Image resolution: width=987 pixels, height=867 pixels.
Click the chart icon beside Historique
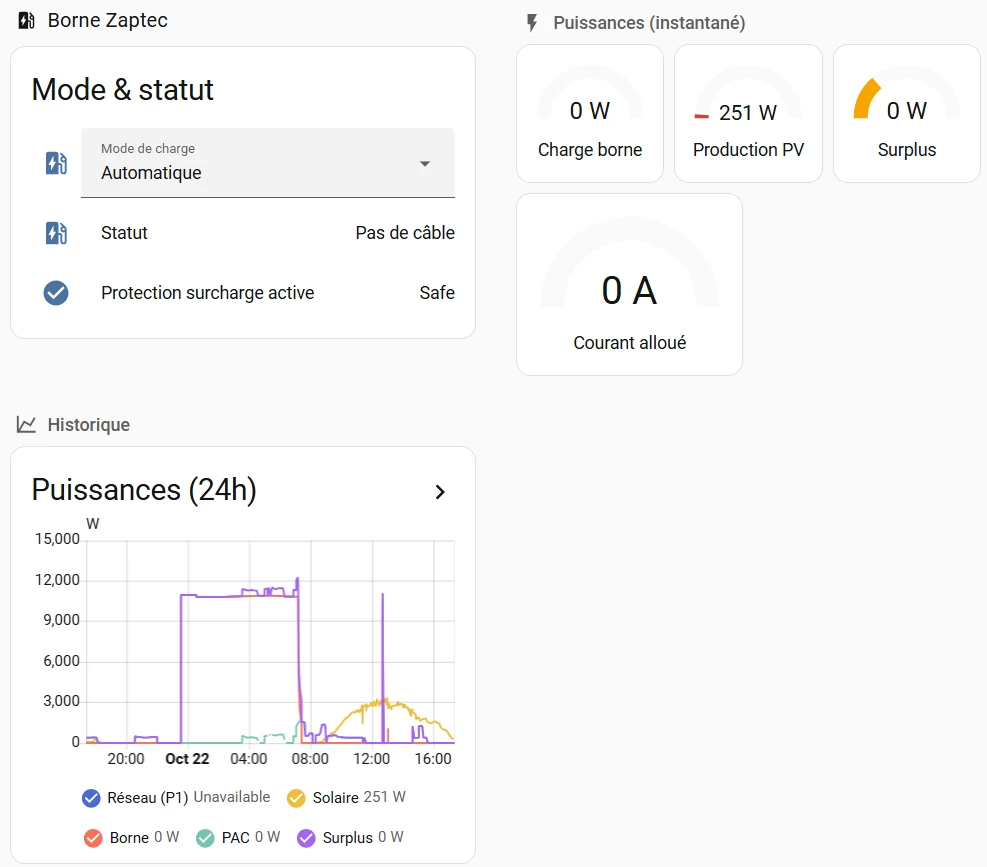[26, 424]
